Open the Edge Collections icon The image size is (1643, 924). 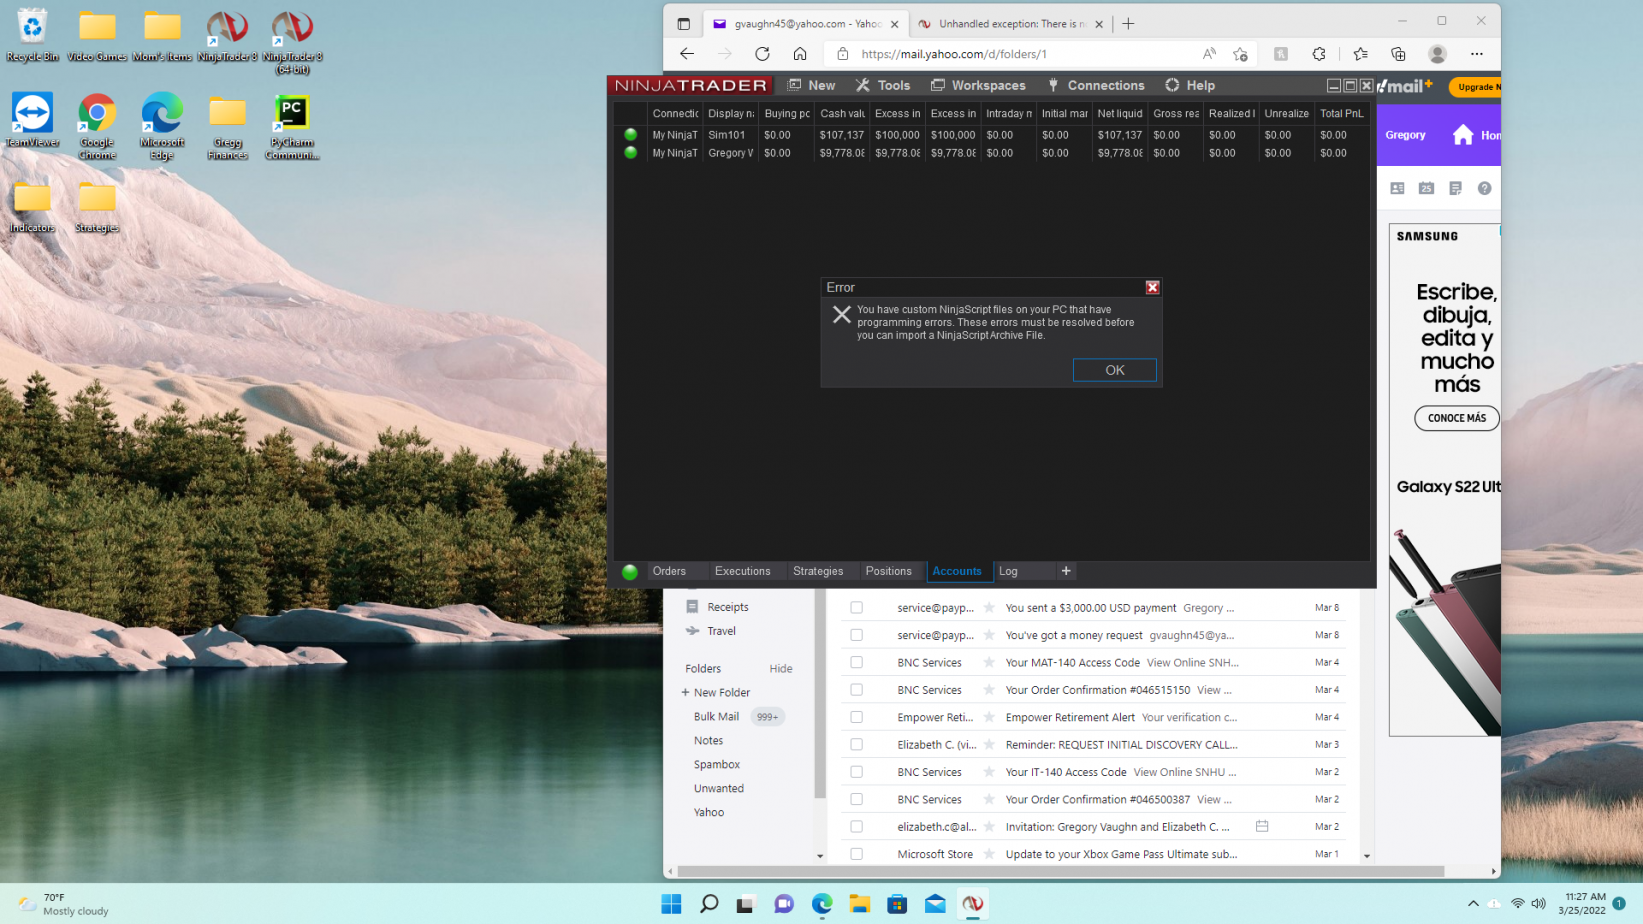click(1398, 54)
